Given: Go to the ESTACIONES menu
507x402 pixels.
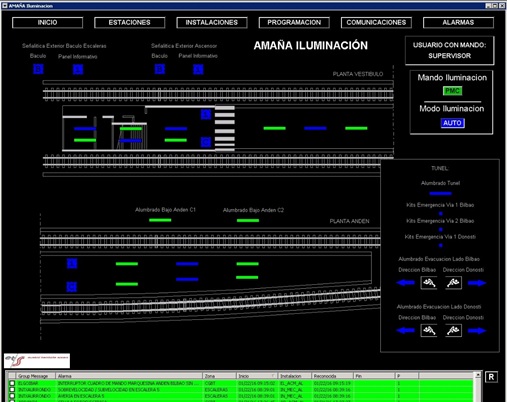Looking at the screenshot, I should (129, 23).
